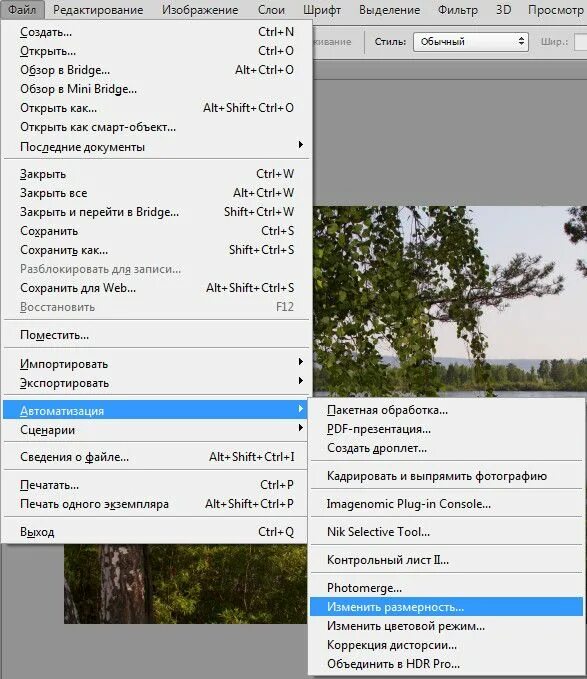Choose Закрыть with the Ctrl+W shortcut

(x=157, y=174)
